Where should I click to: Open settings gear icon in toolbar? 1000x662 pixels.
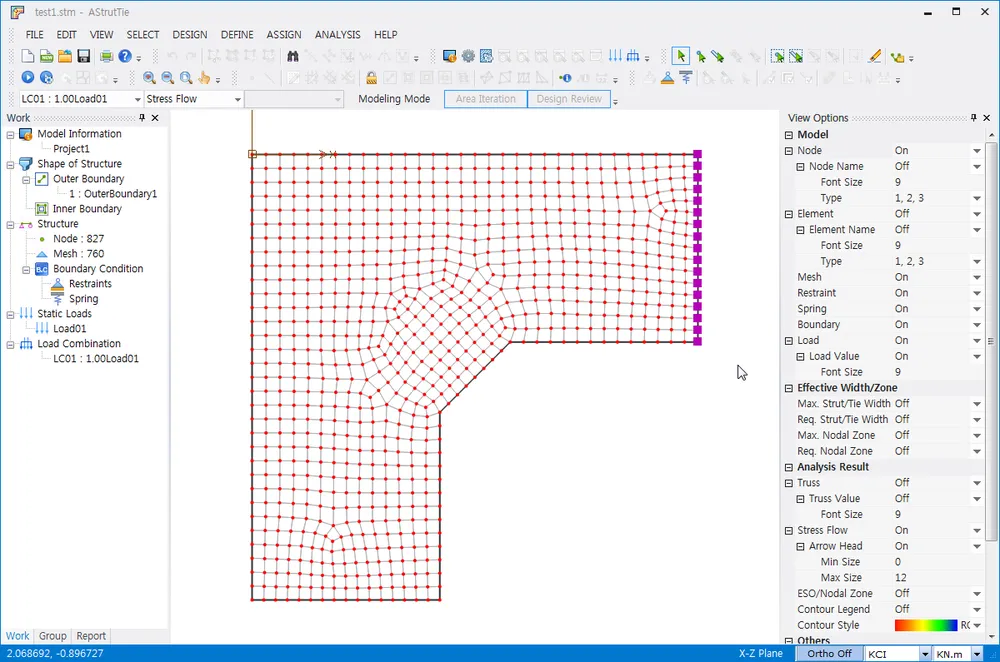[x=468, y=57]
